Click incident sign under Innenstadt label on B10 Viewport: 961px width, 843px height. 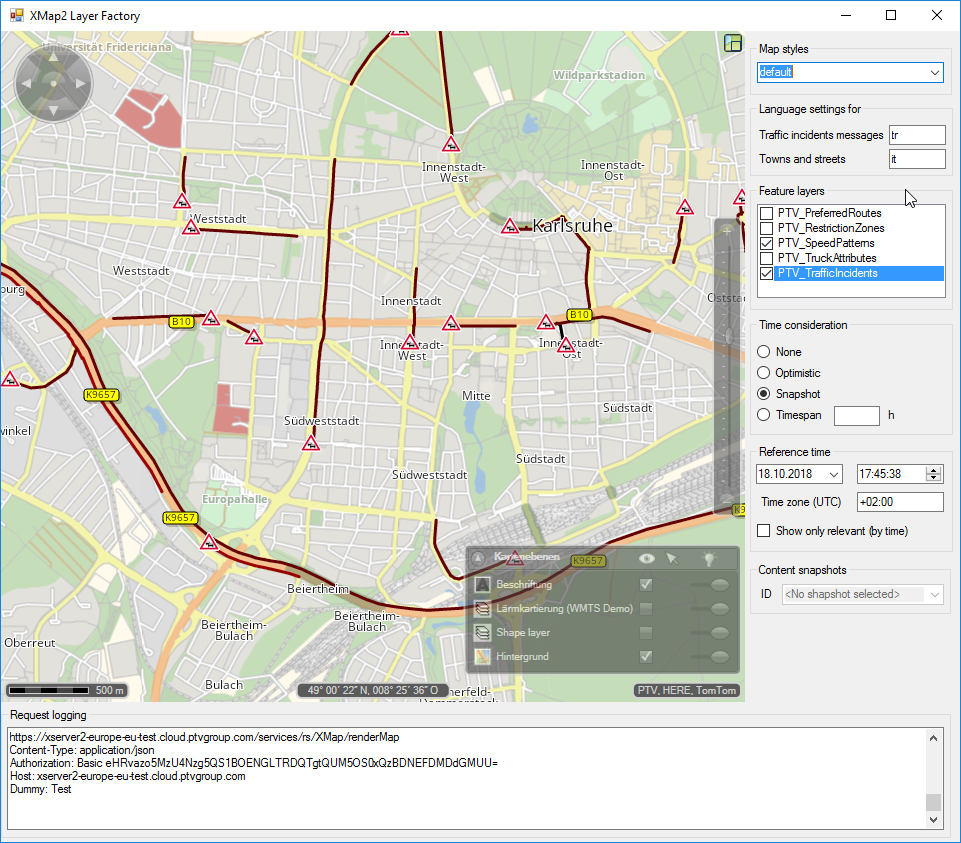point(451,323)
